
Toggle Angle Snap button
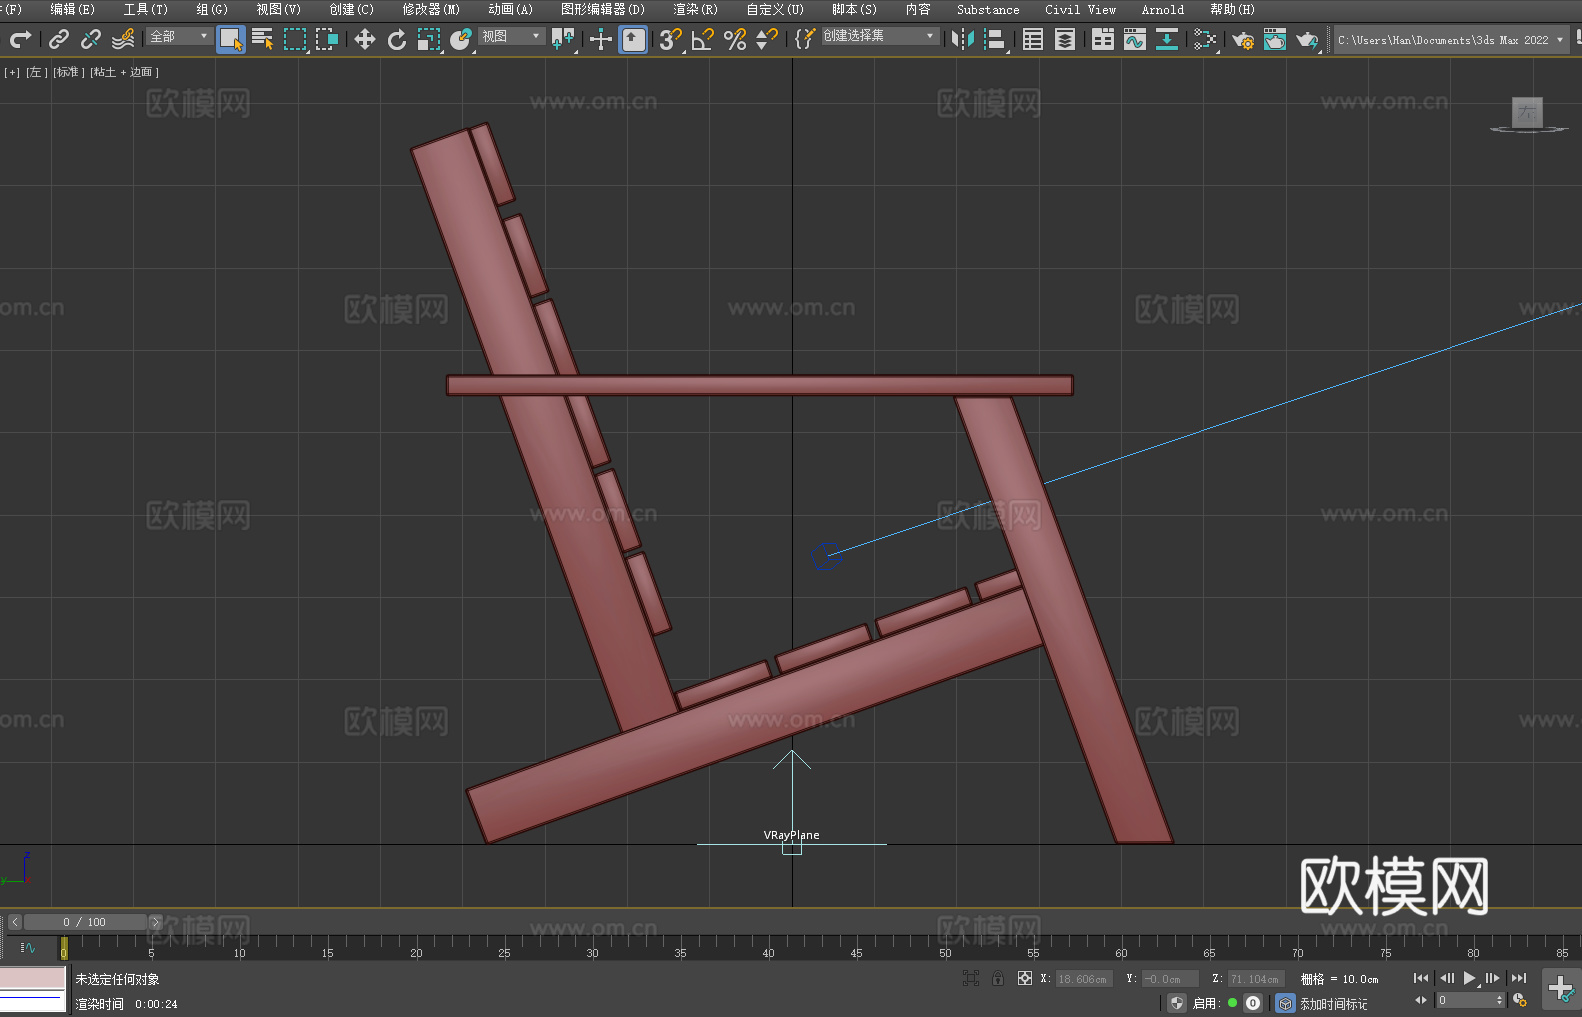click(703, 39)
